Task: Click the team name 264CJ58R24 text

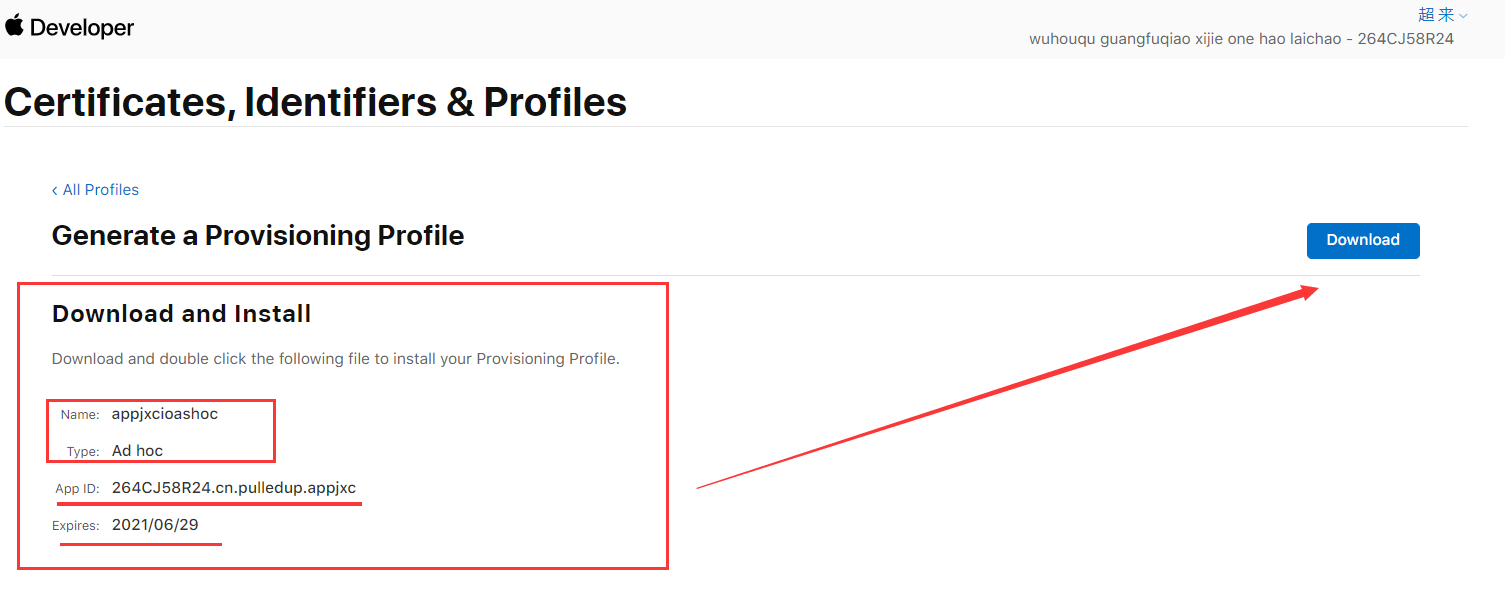Action: (x=1240, y=39)
